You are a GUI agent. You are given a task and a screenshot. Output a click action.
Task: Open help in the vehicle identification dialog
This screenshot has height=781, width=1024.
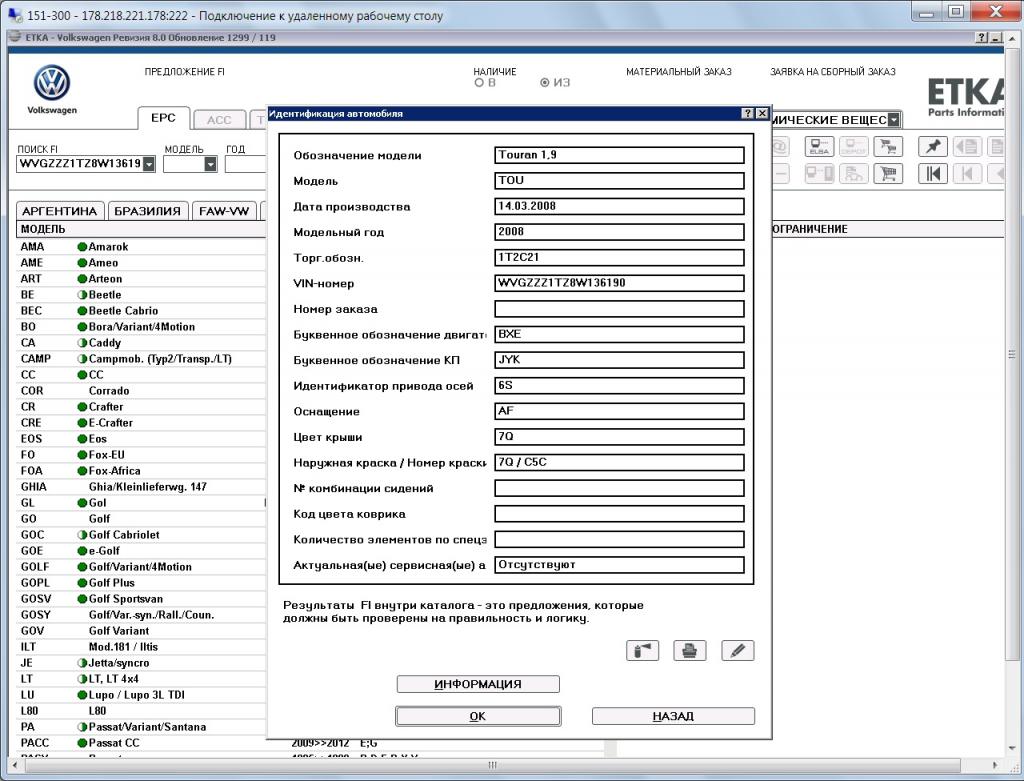click(748, 114)
